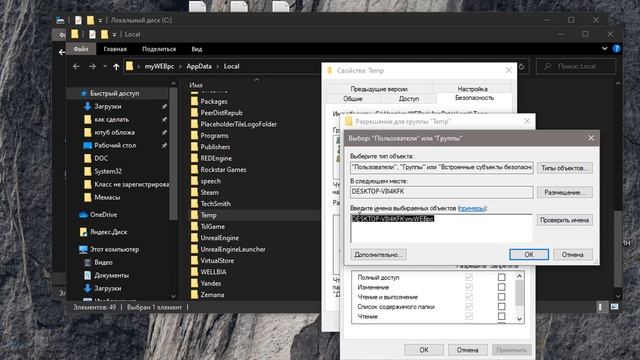The width and height of the screenshot is (640, 360).
Task: Confirm user selection with OK
Action: pos(529,255)
